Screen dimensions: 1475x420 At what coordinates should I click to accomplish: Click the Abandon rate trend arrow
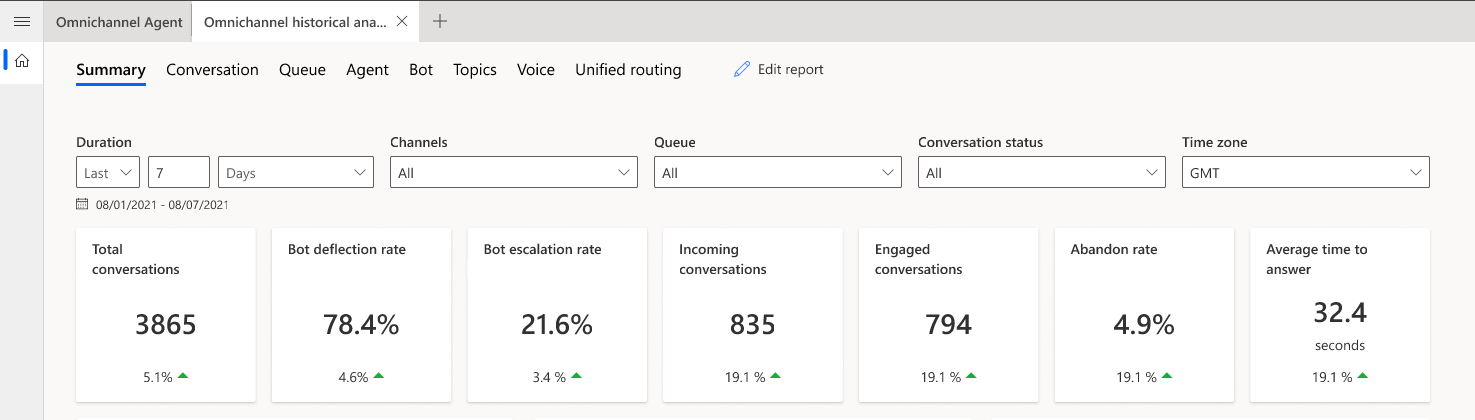pyautogui.click(x=1167, y=376)
